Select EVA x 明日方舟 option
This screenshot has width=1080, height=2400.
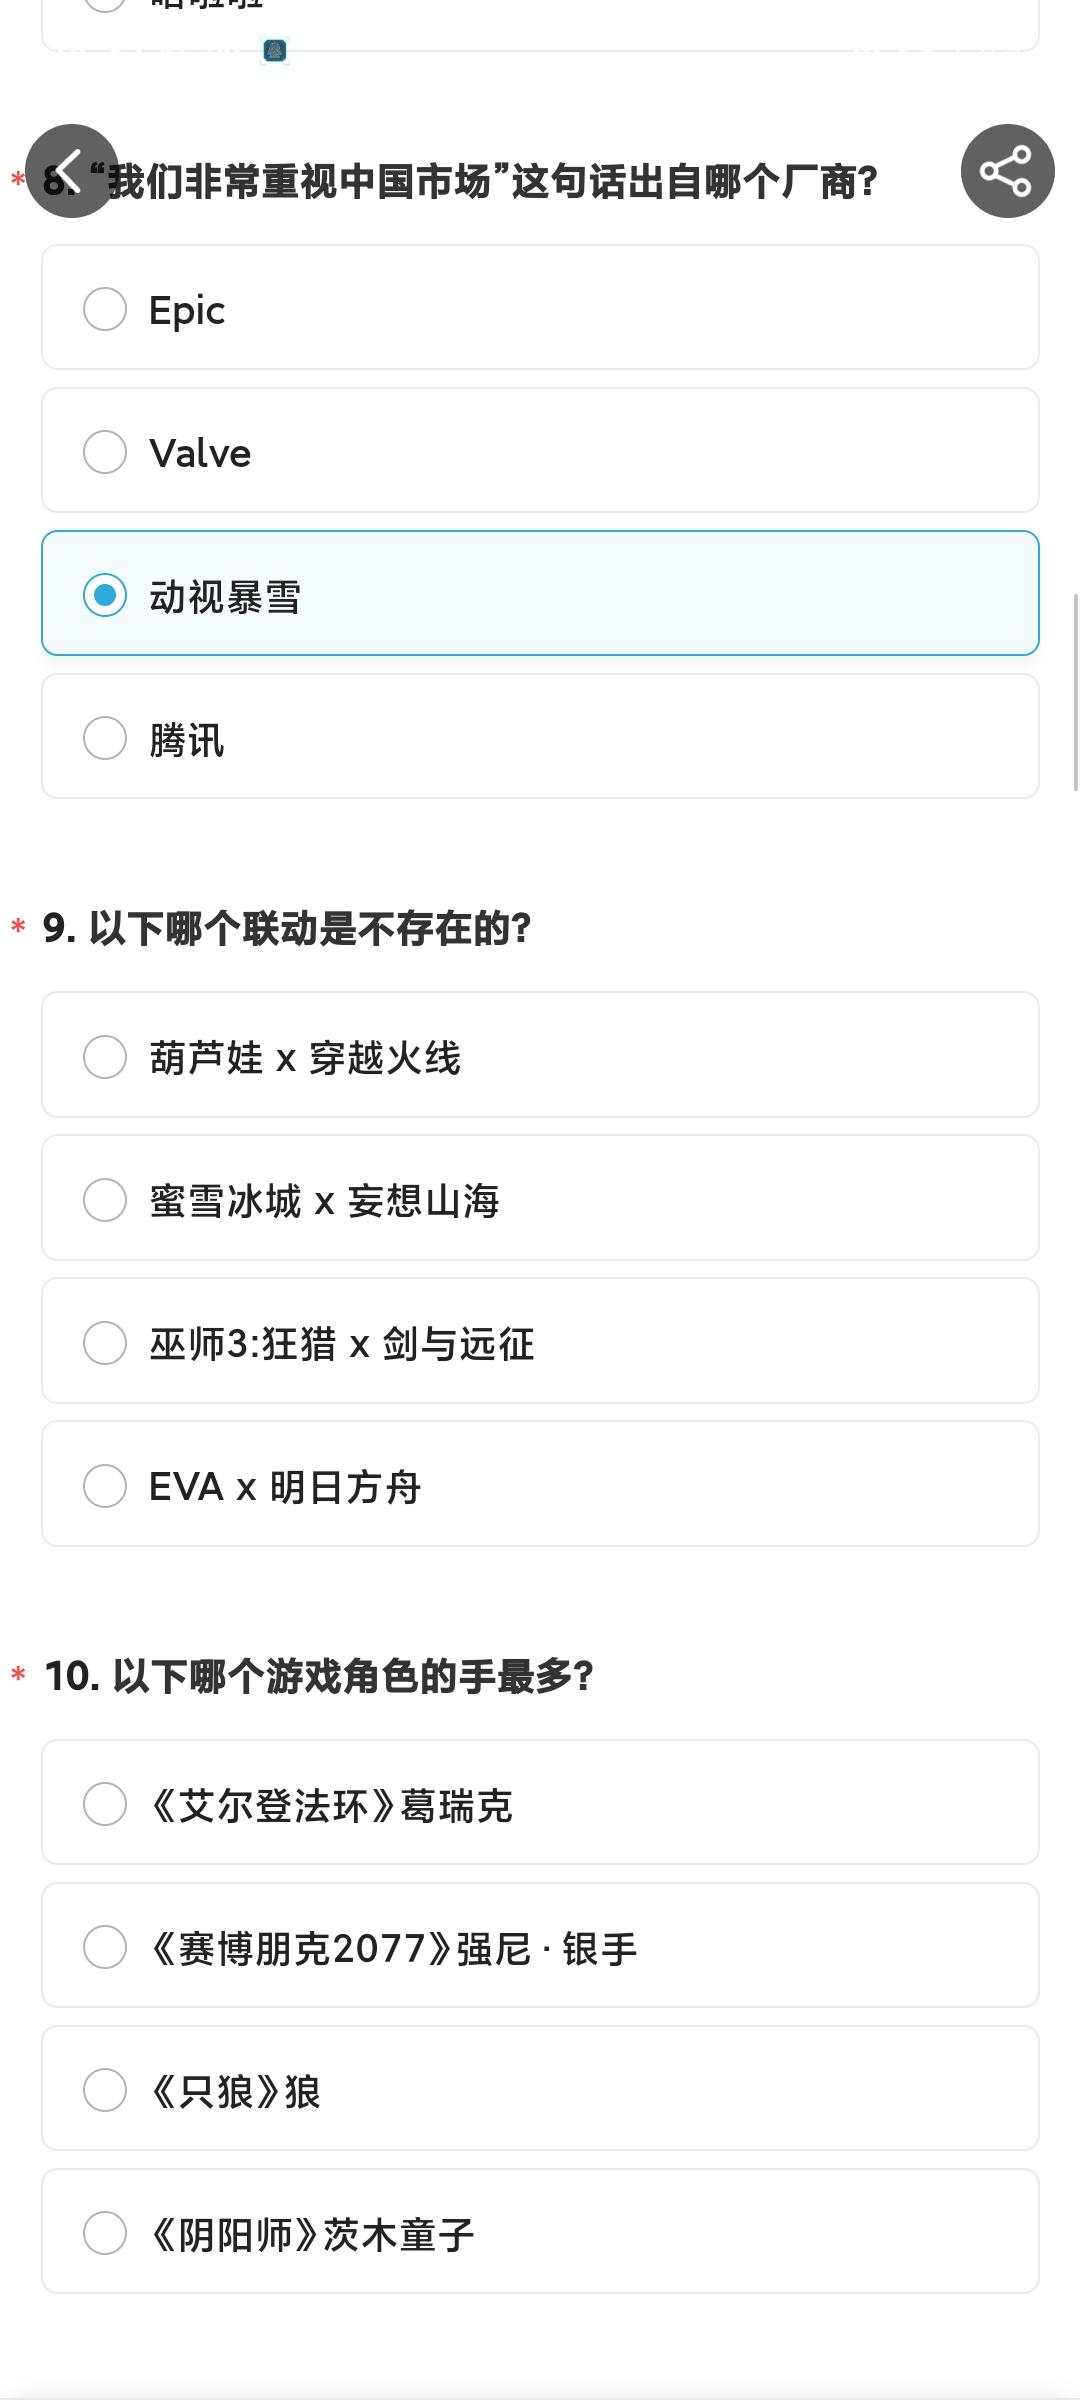[x=105, y=1486]
